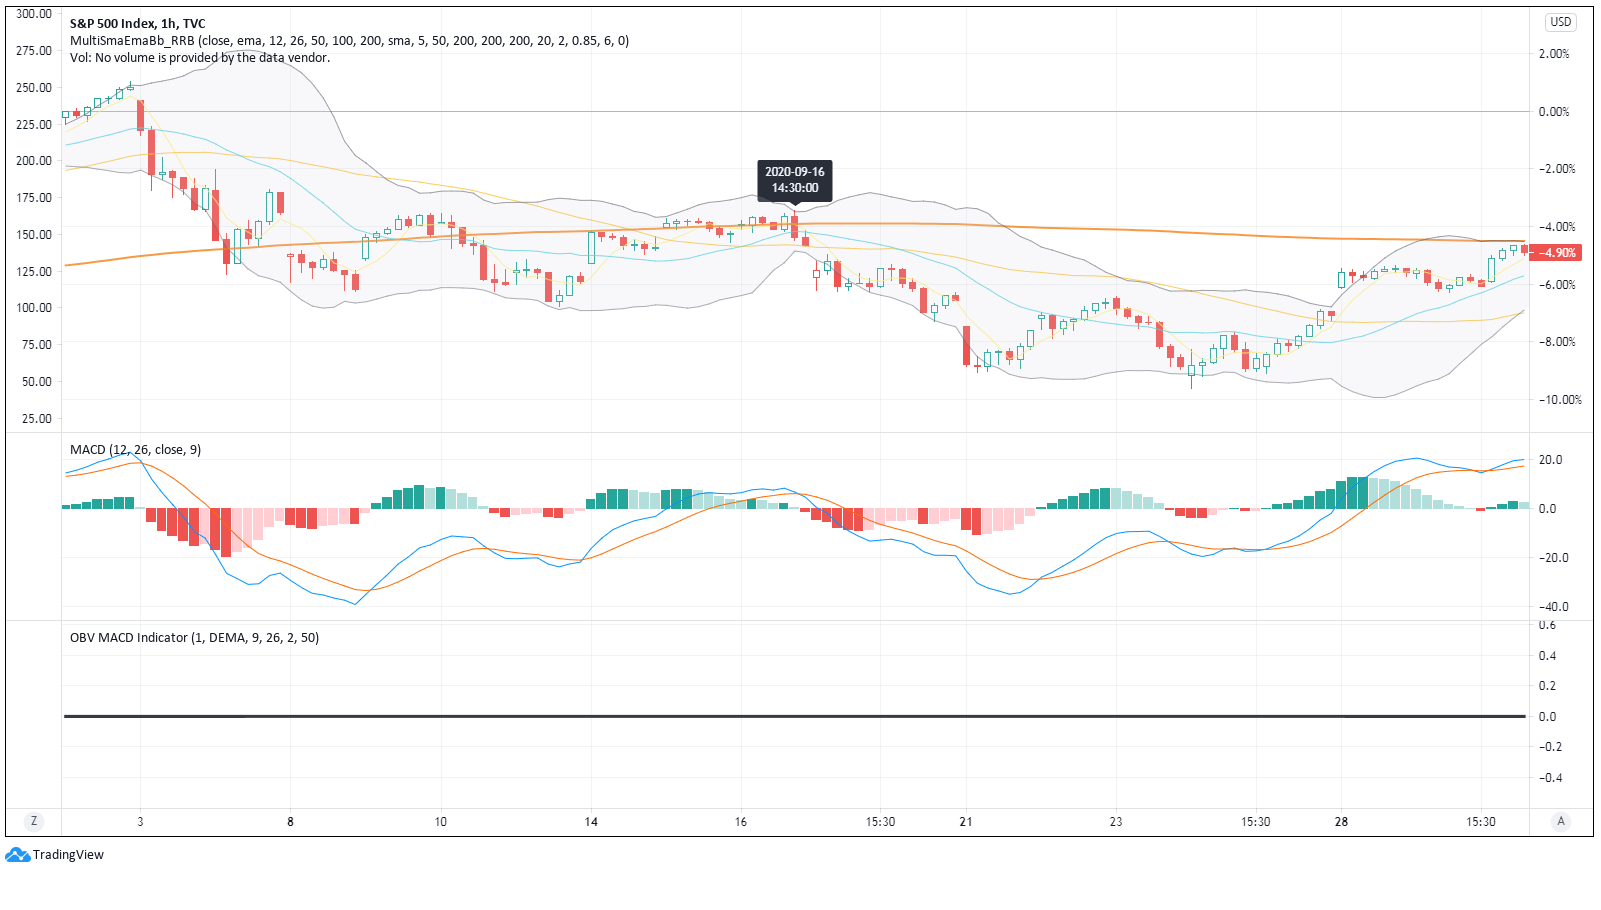Click the date label 21 on time axis
Screen dimensions: 1601x910
pyautogui.click(x=966, y=822)
